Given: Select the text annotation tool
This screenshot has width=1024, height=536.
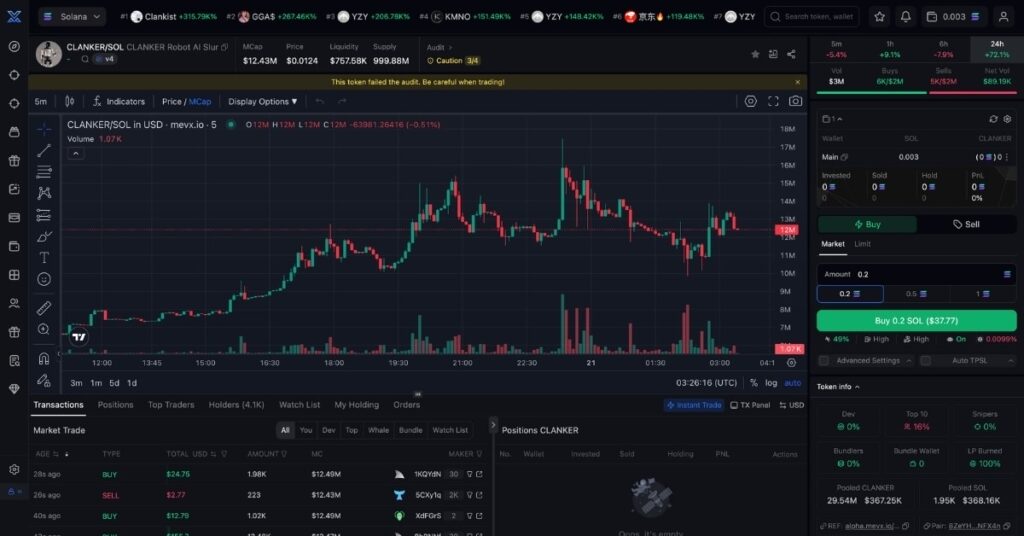Looking at the screenshot, I should click(44, 258).
